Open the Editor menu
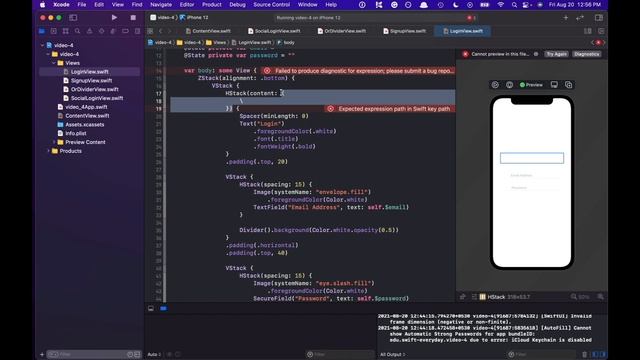The image size is (640, 360). [x=187, y=4]
